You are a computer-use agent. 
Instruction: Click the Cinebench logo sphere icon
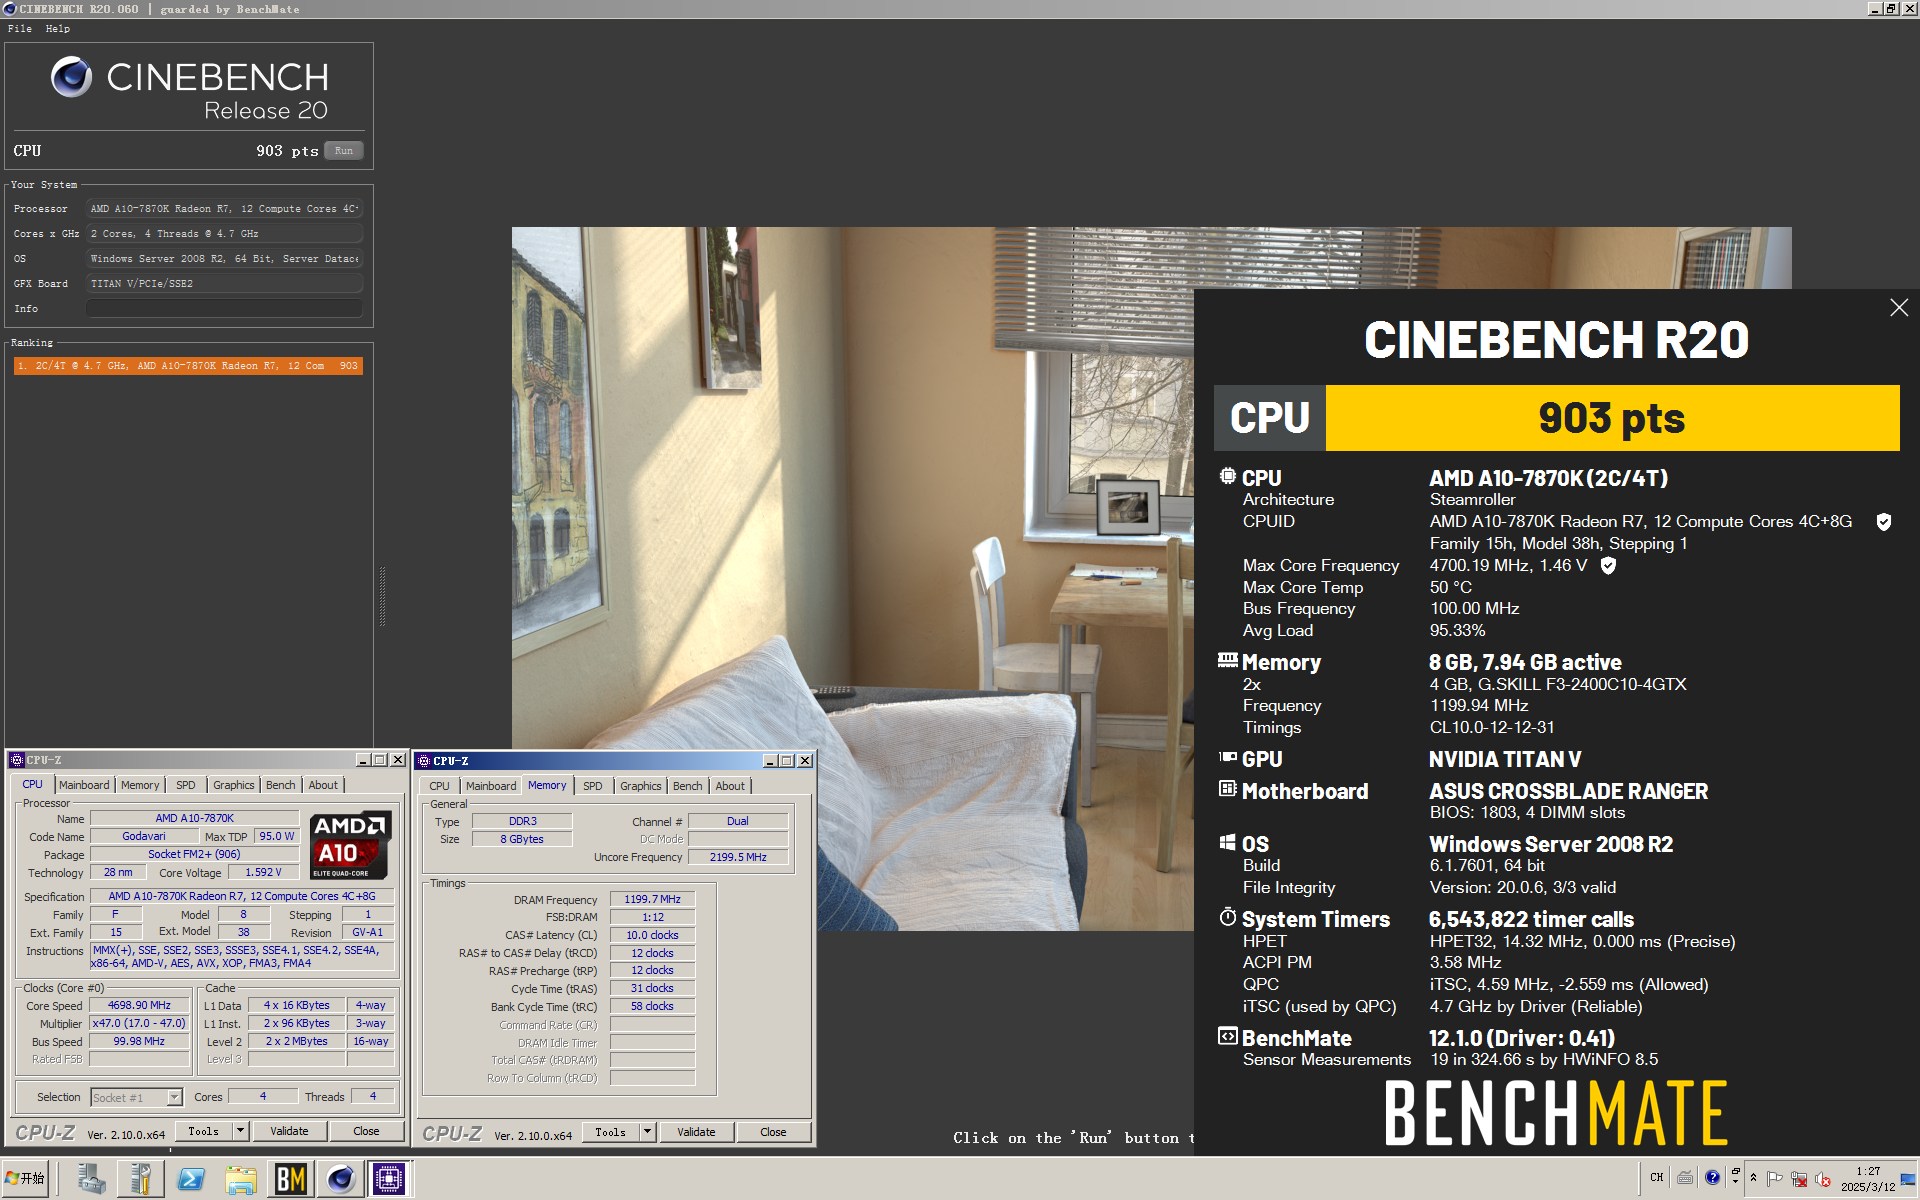(x=71, y=77)
